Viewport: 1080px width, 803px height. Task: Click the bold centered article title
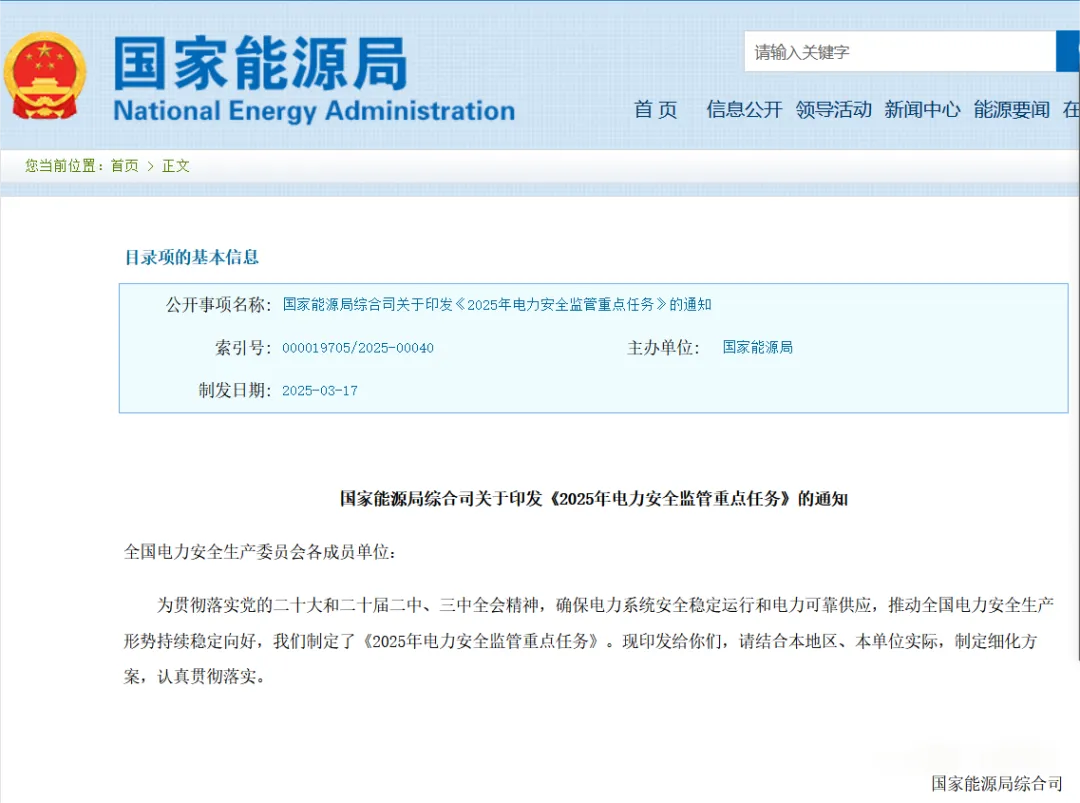[593, 499]
